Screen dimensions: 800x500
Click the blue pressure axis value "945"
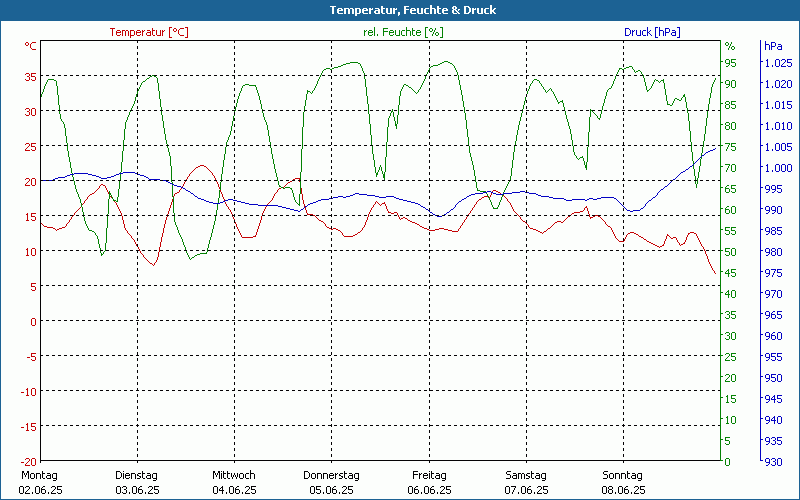773,399
